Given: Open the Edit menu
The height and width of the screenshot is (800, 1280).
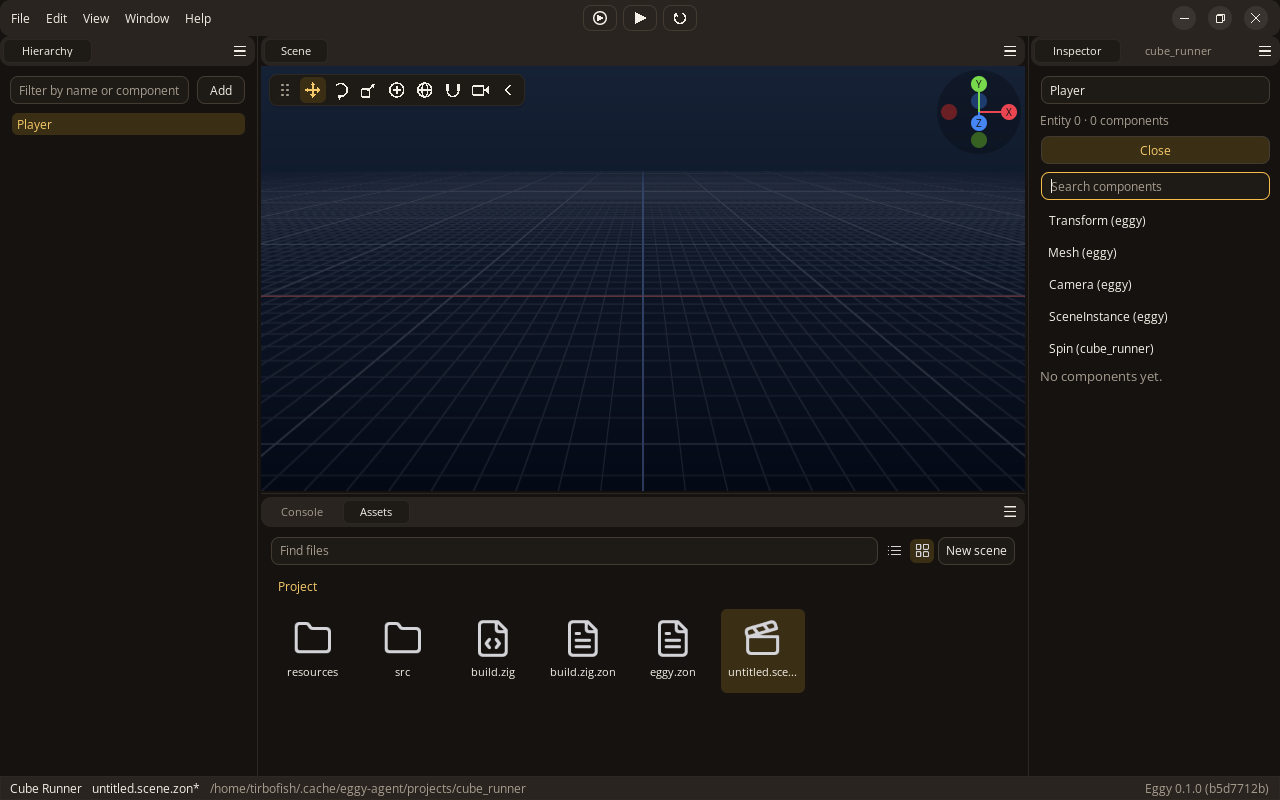Looking at the screenshot, I should tap(56, 18).
